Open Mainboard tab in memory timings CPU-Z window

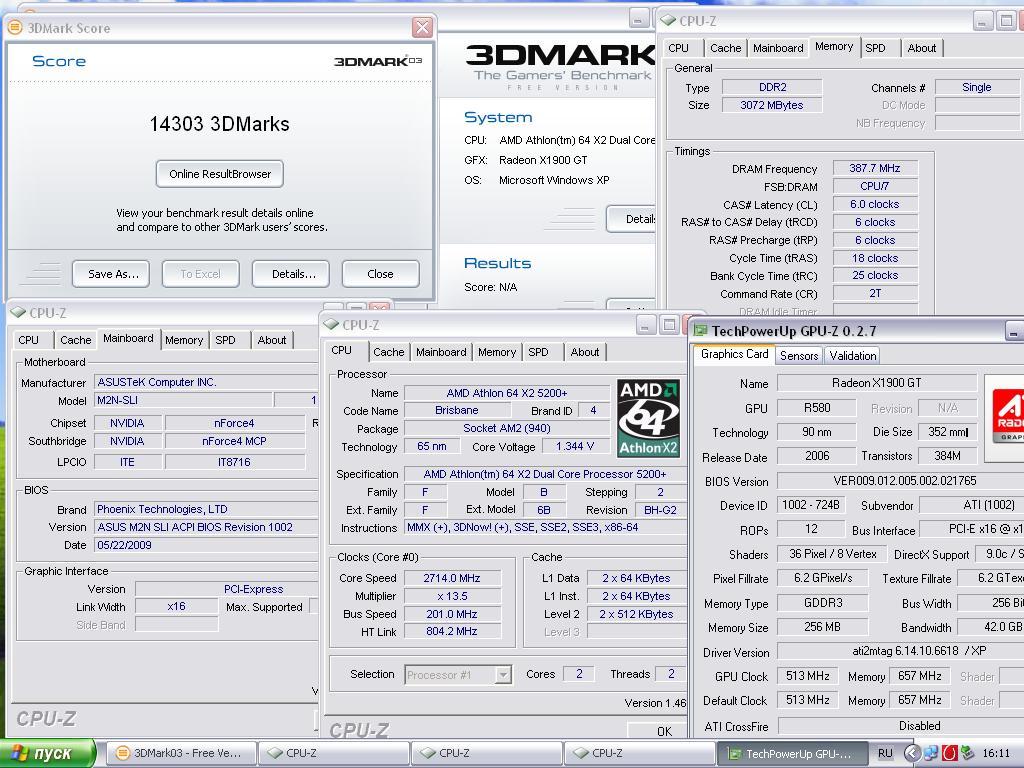(x=778, y=48)
